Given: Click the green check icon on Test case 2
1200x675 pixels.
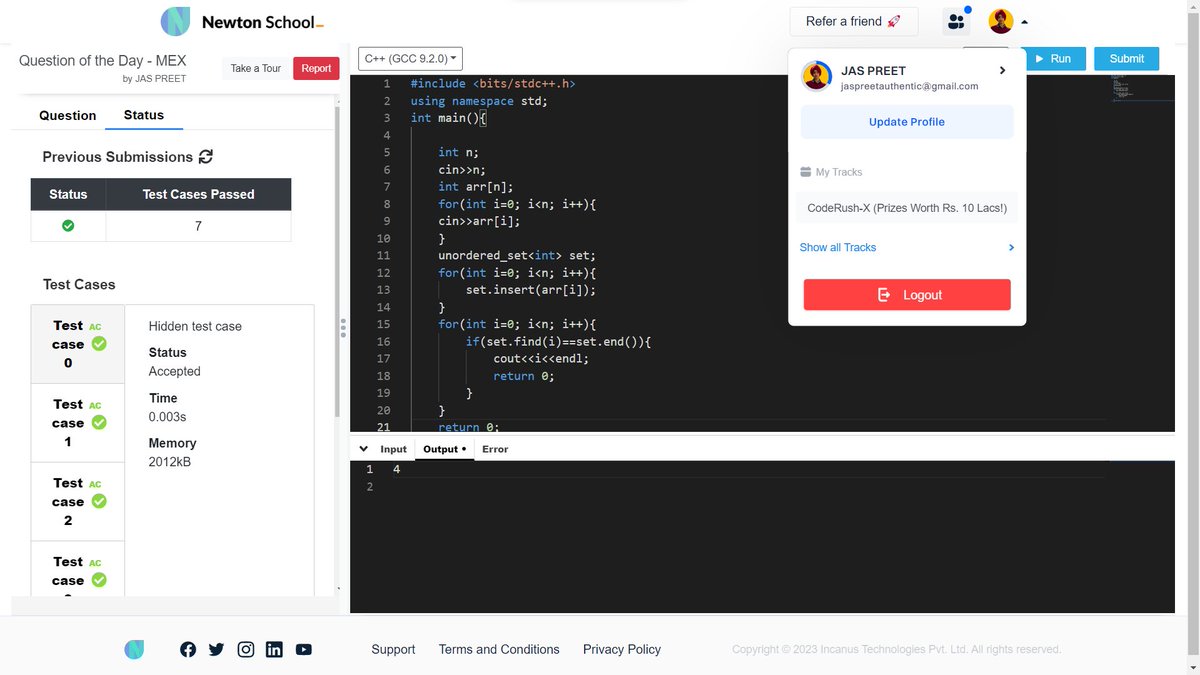Looking at the screenshot, I should coord(99,501).
